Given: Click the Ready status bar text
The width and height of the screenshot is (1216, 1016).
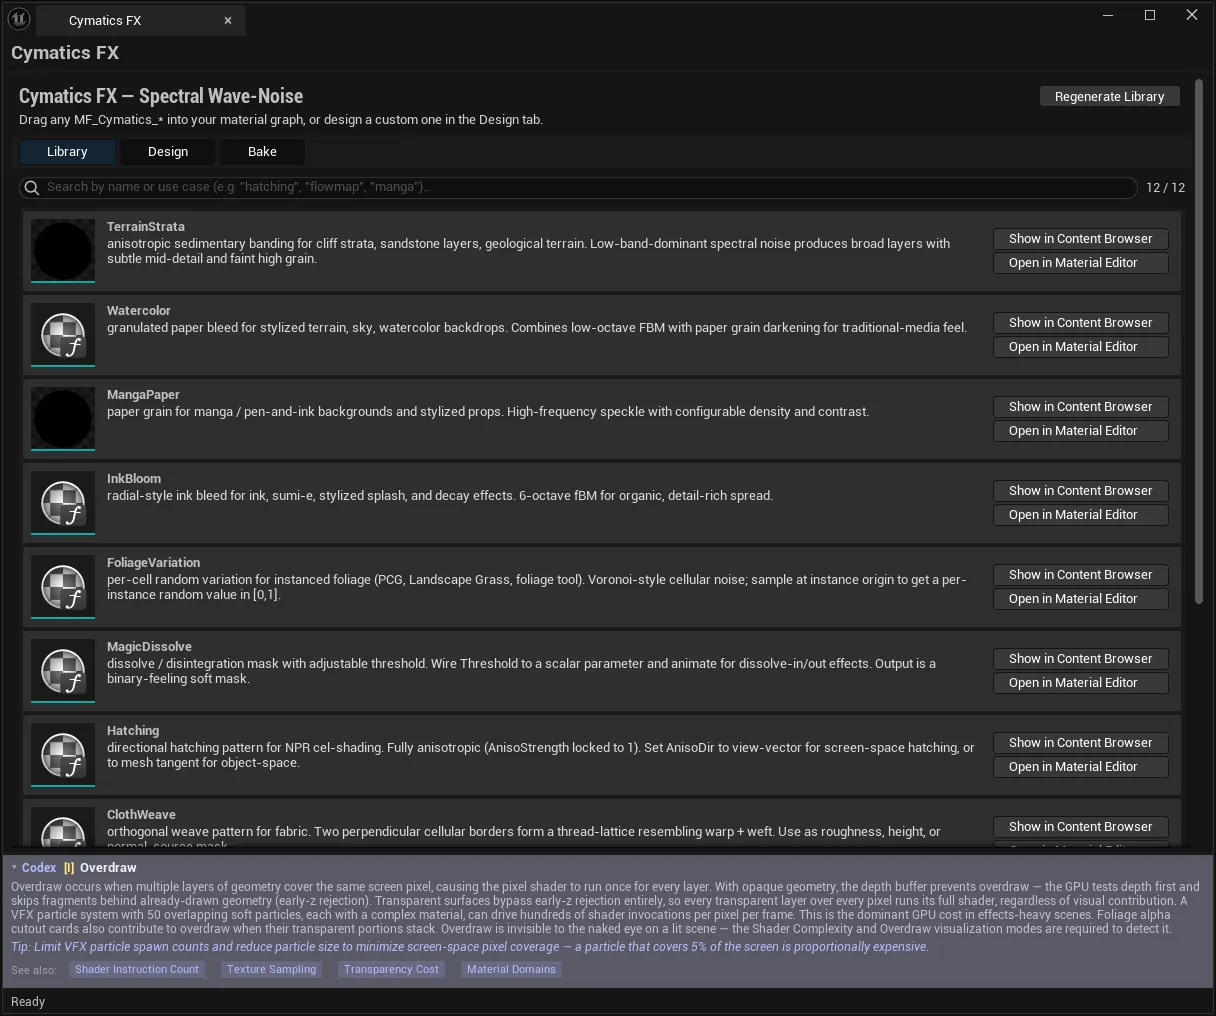Looking at the screenshot, I should click(x=28, y=1002).
